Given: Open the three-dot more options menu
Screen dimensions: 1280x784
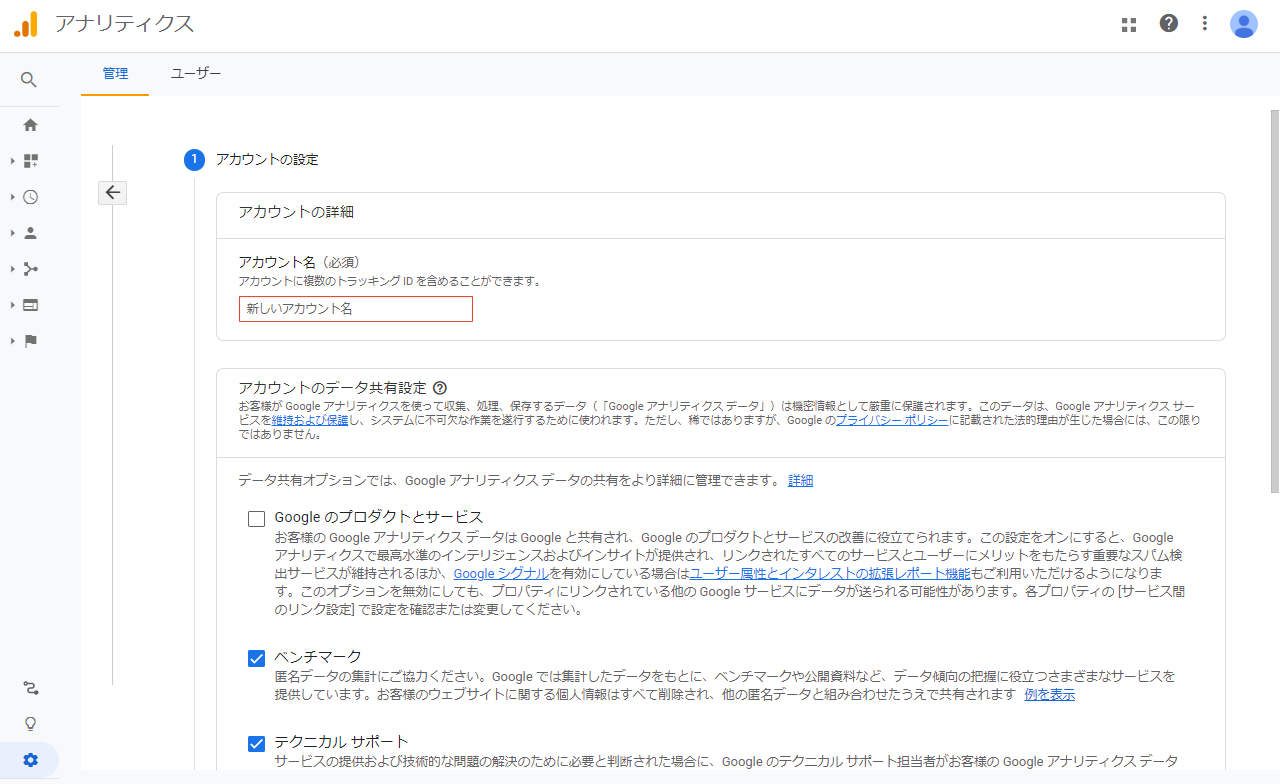Looking at the screenshot, I should click(1205, 24).
